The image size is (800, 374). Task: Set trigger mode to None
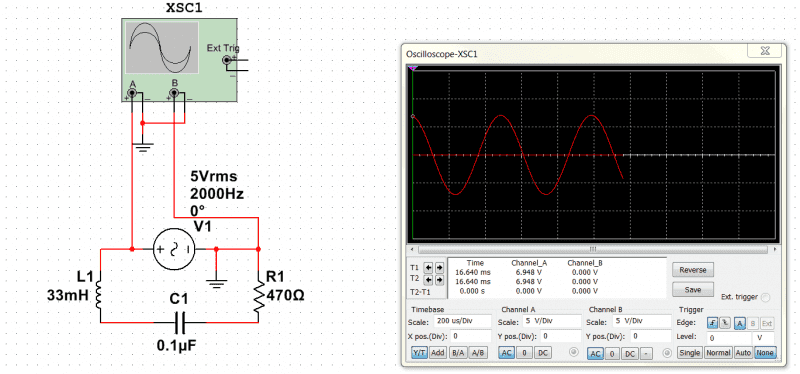(x=765, y=353)
